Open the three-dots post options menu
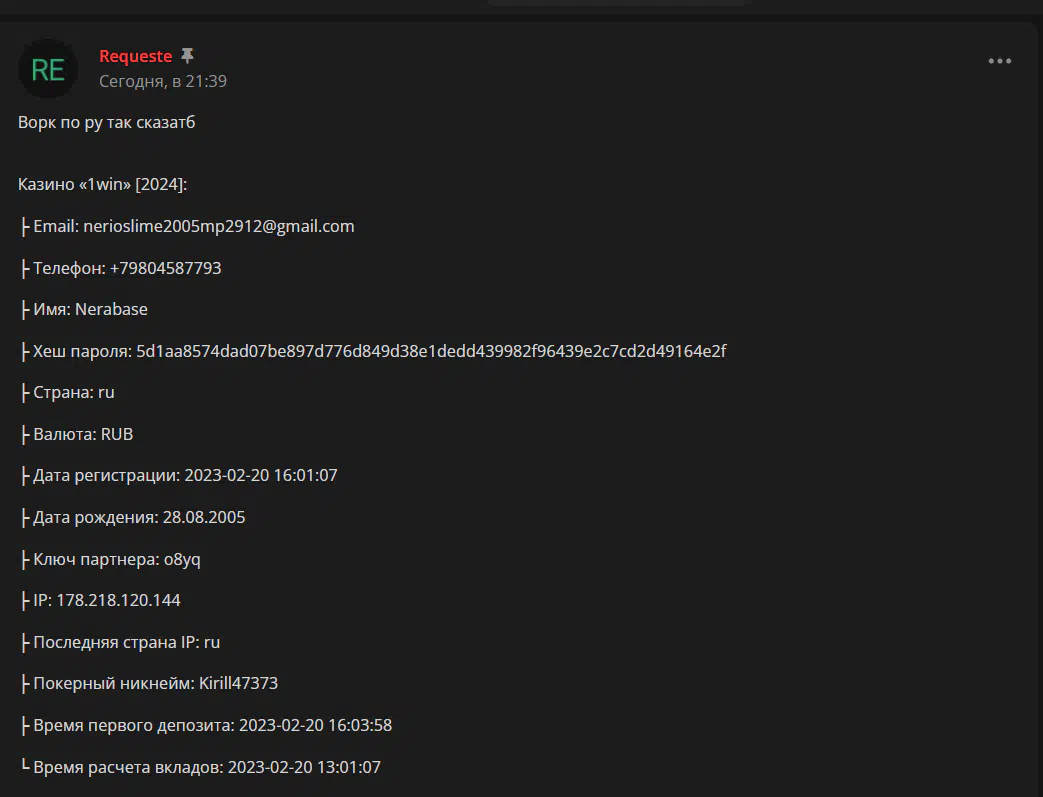Screen dimensions: 1043x797 pyautogui.click(x=999, y=61)
